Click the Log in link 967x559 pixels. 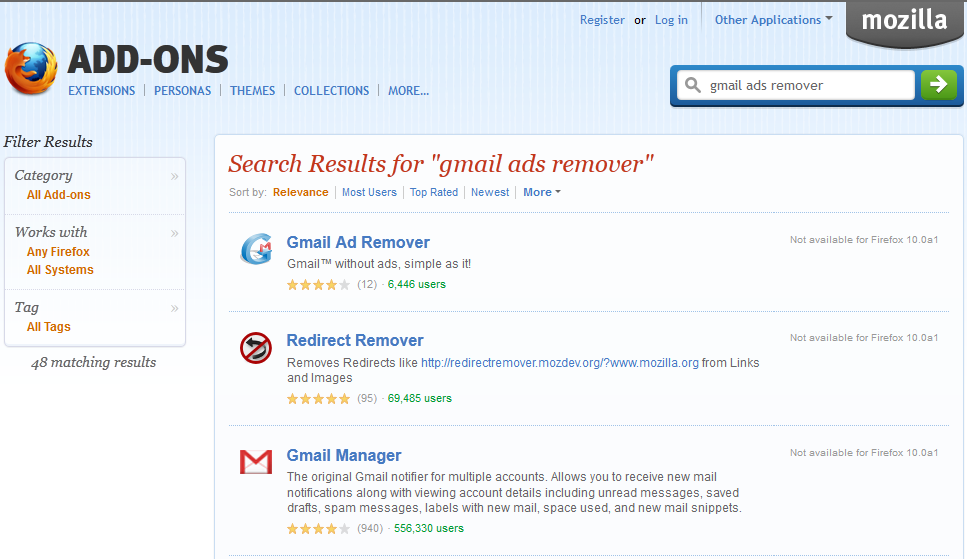click(x=671, y=20)
